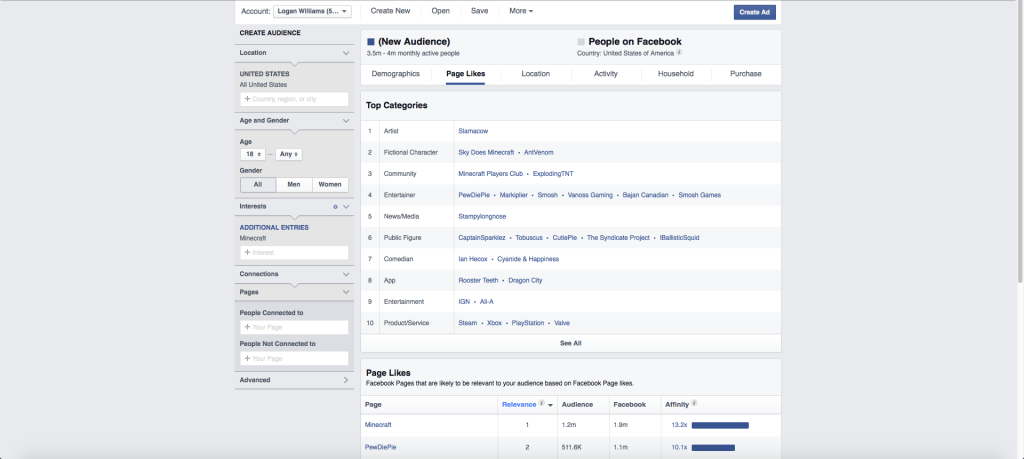Viewport: 1024px width, 459px height.
Task: Open the More menu dropdown
Action: tap(521, 11)
